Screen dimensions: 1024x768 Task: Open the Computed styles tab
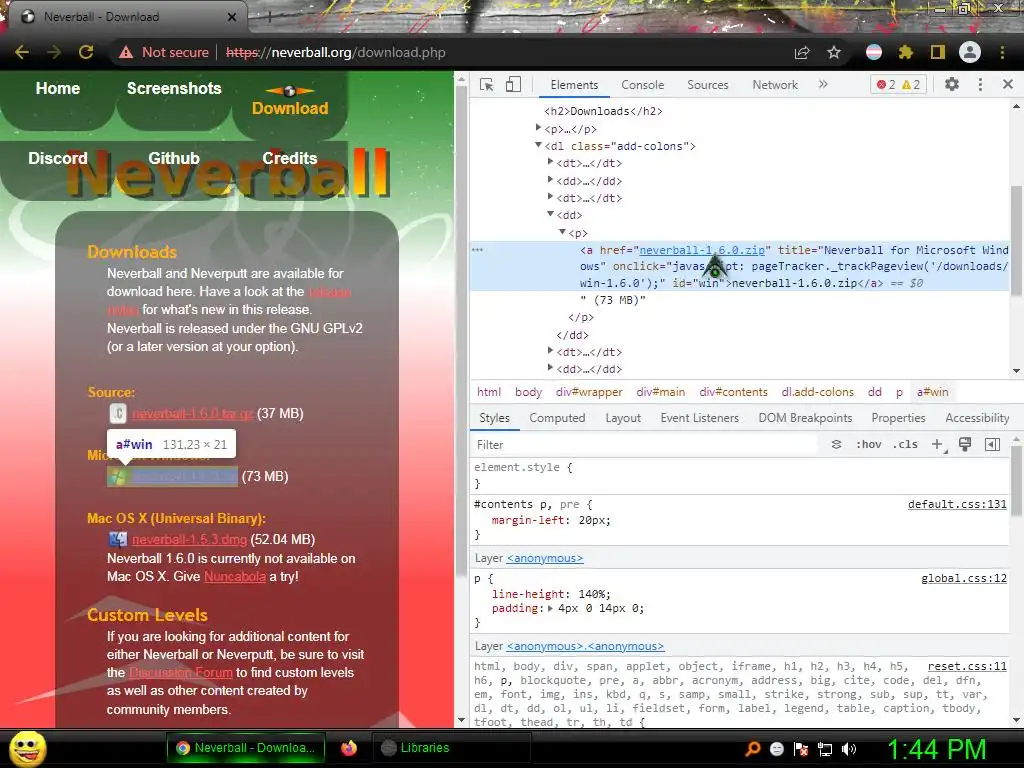[x=557, y=418]
